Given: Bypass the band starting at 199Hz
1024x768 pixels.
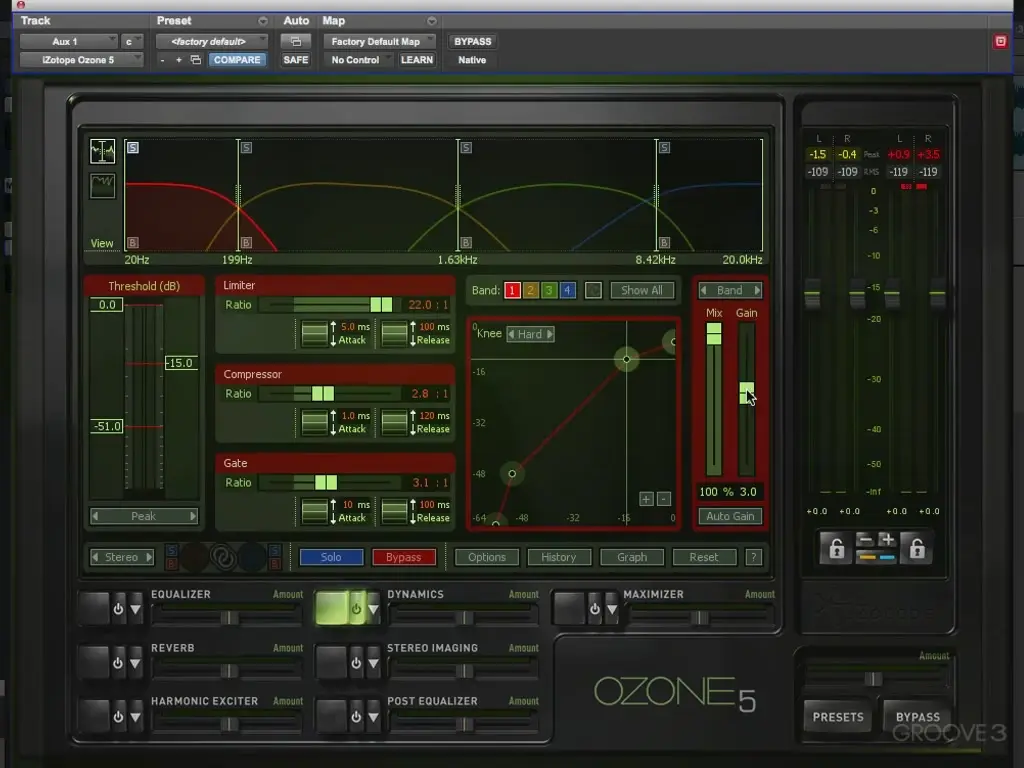Looking at the screenshot, I should coord(246,242).
